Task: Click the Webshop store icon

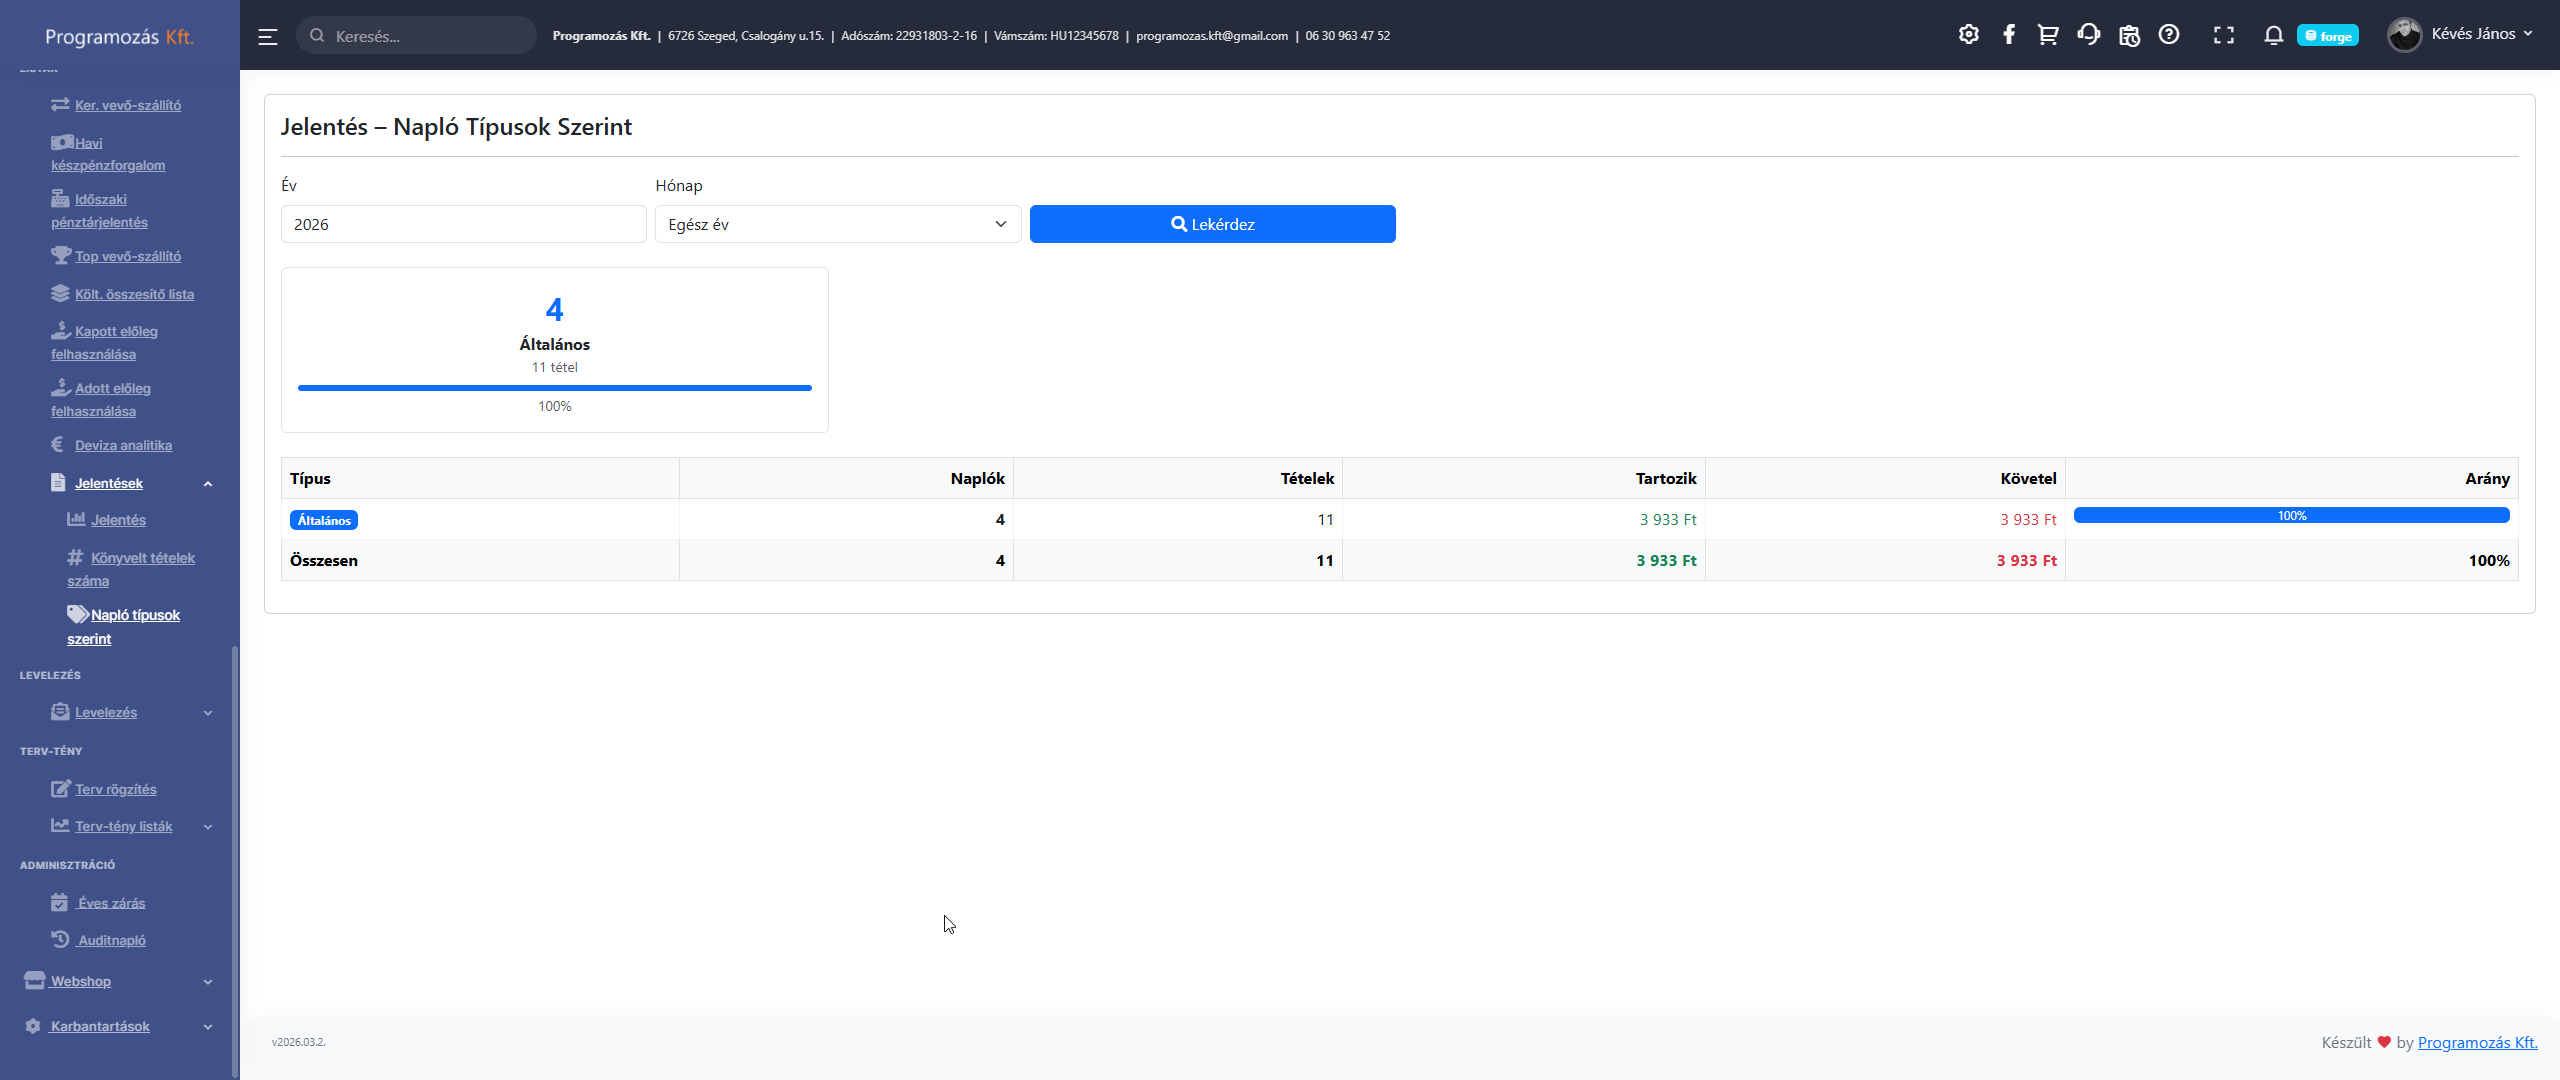Action: click(x=35, y=980)
